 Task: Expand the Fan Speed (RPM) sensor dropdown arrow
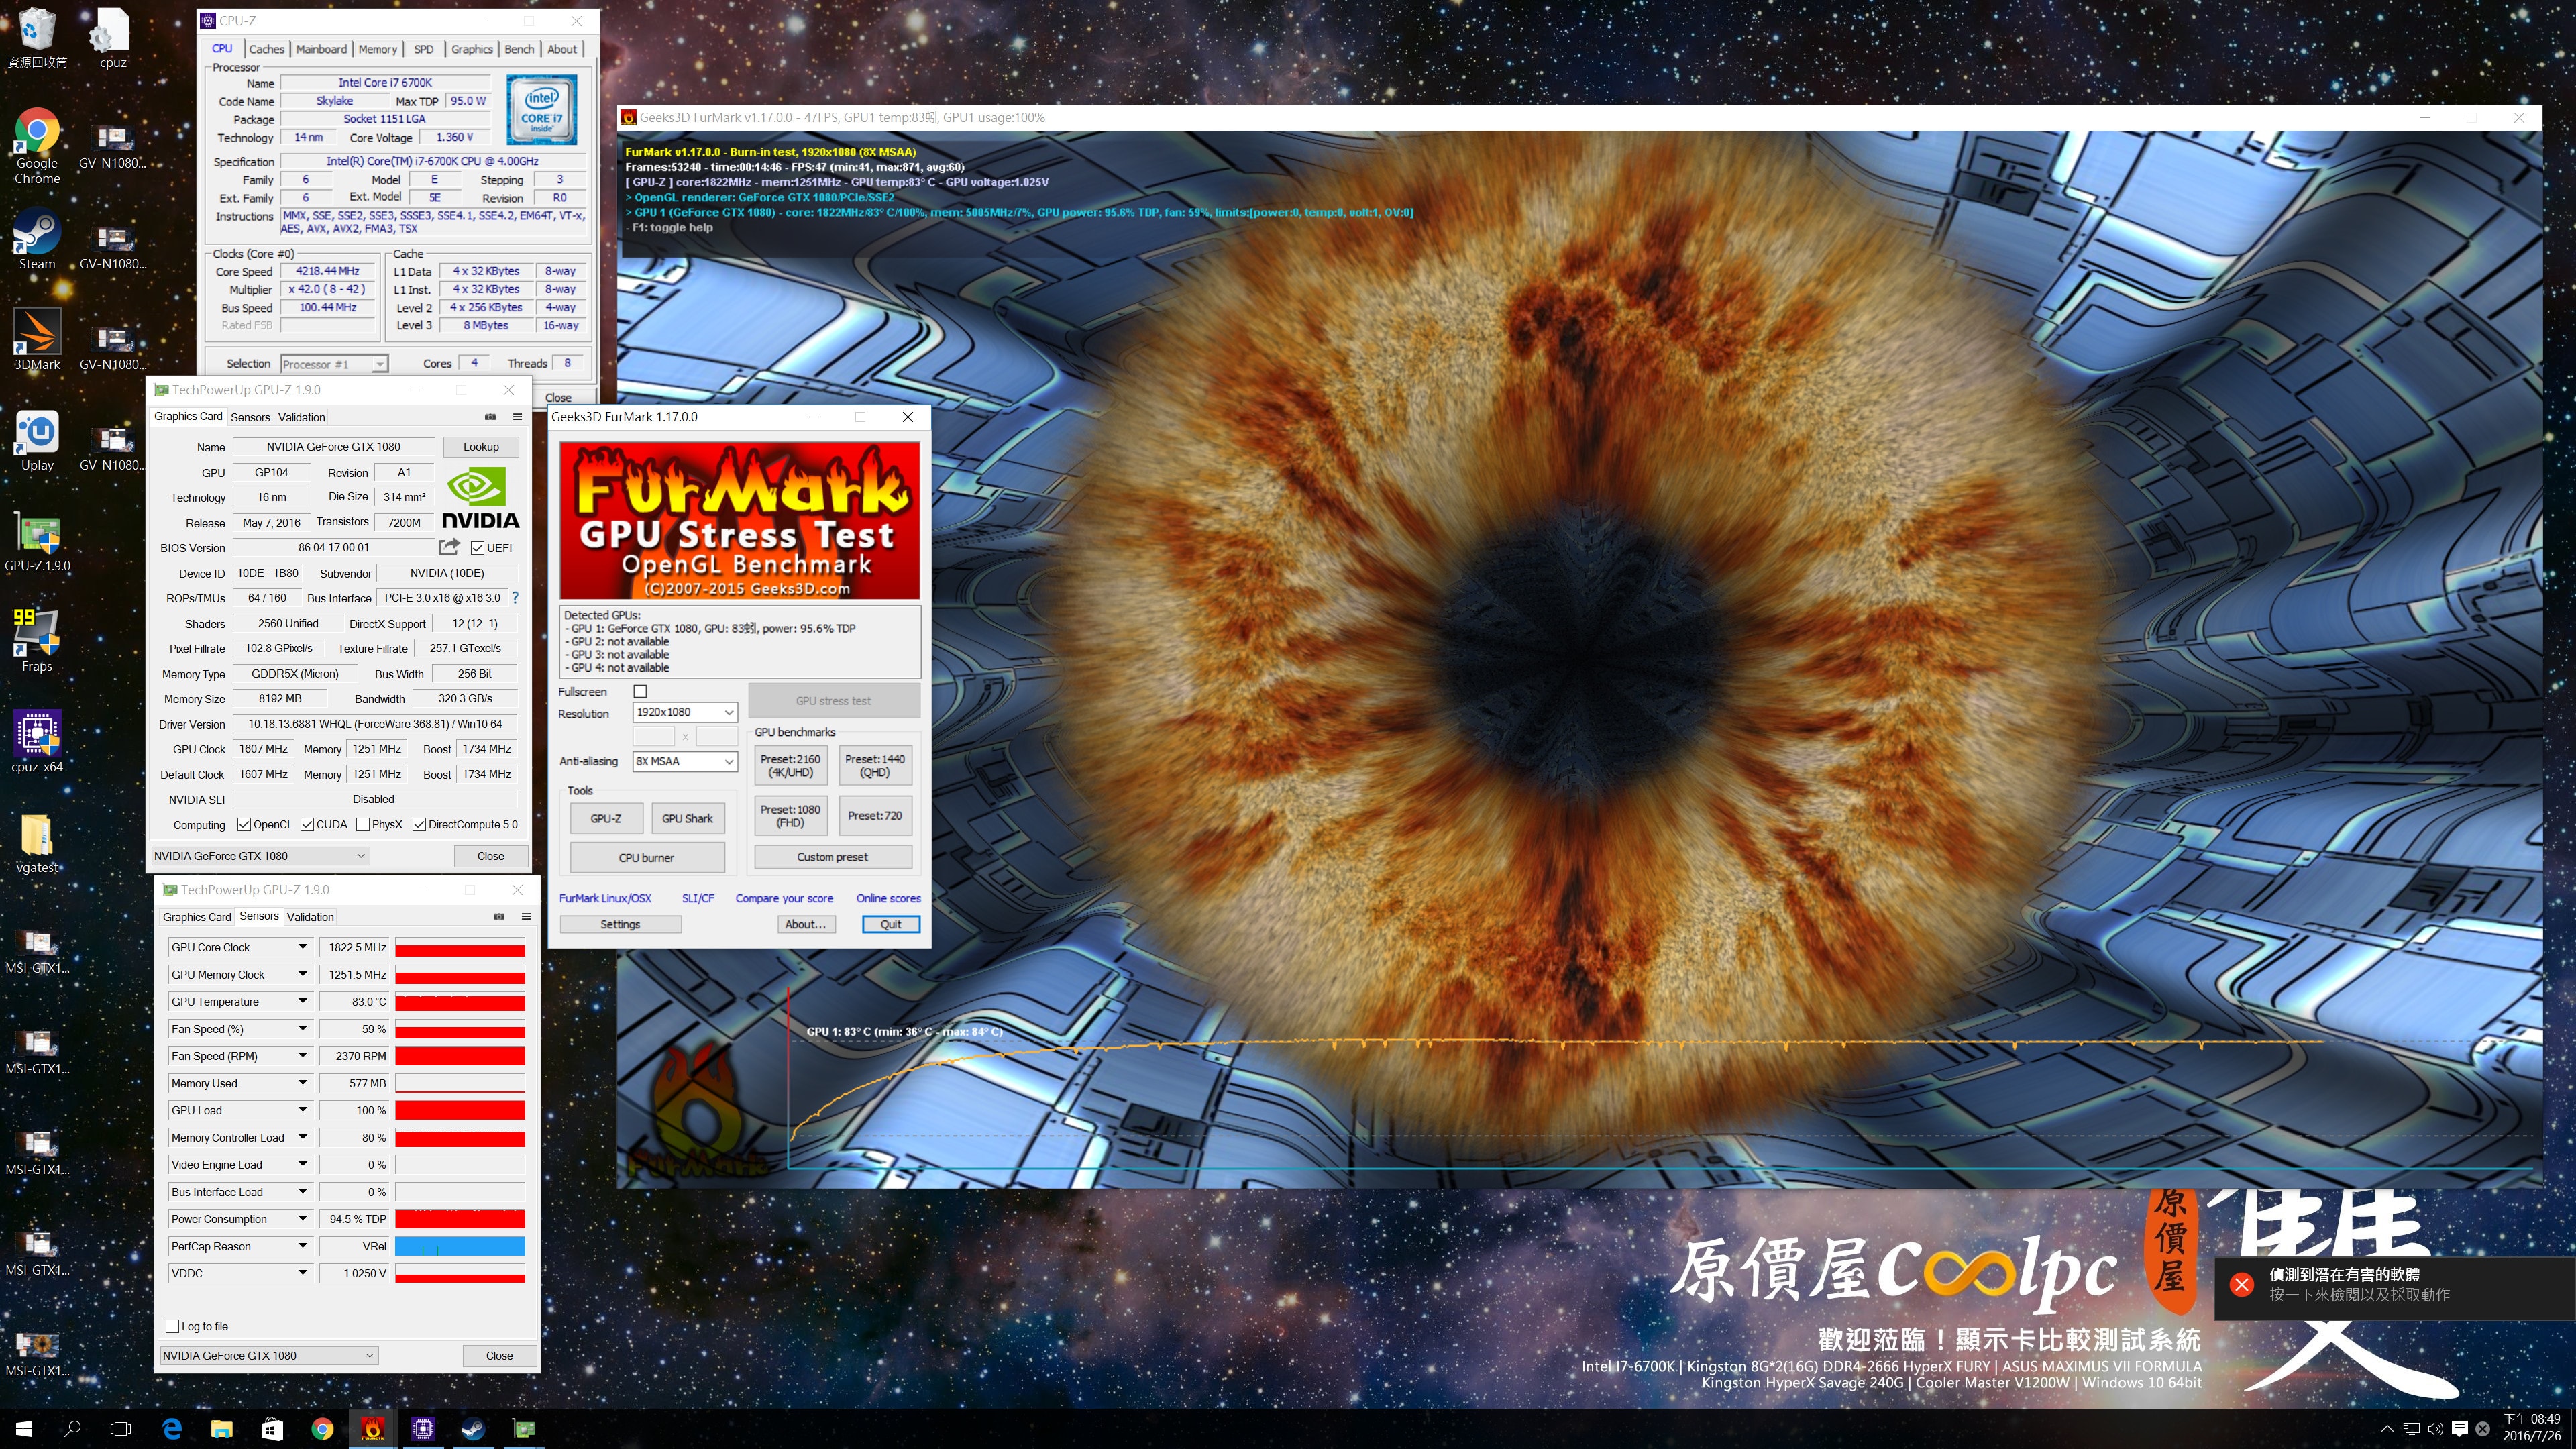click(302, 1056)
